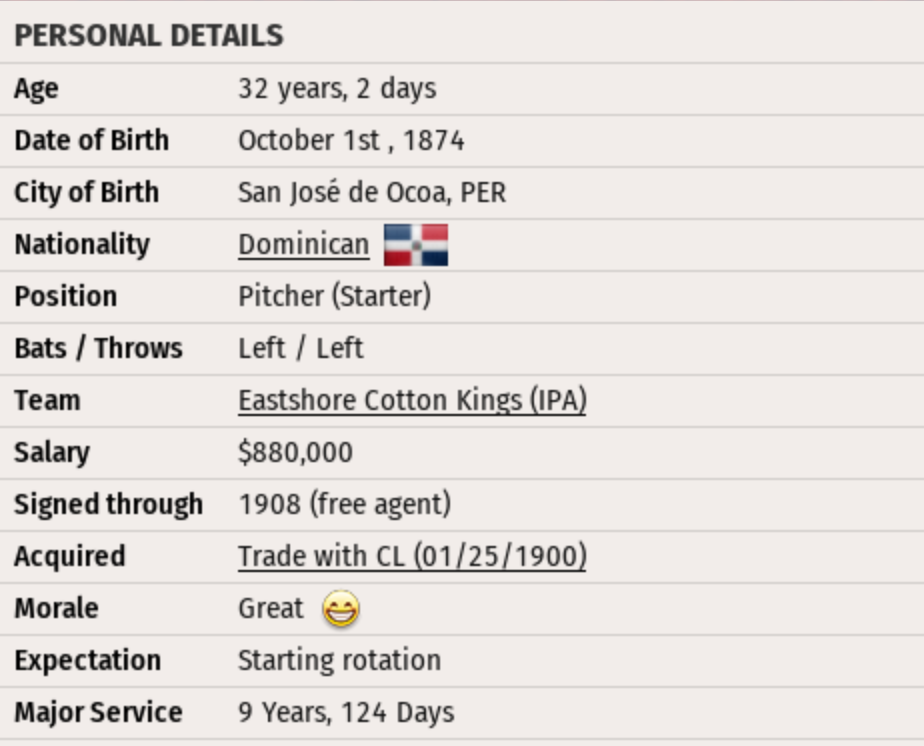The height and width of the screenshot is (746, 924).
Task: Click the Left / Left bats-throws value
Action: pos(300,349)
